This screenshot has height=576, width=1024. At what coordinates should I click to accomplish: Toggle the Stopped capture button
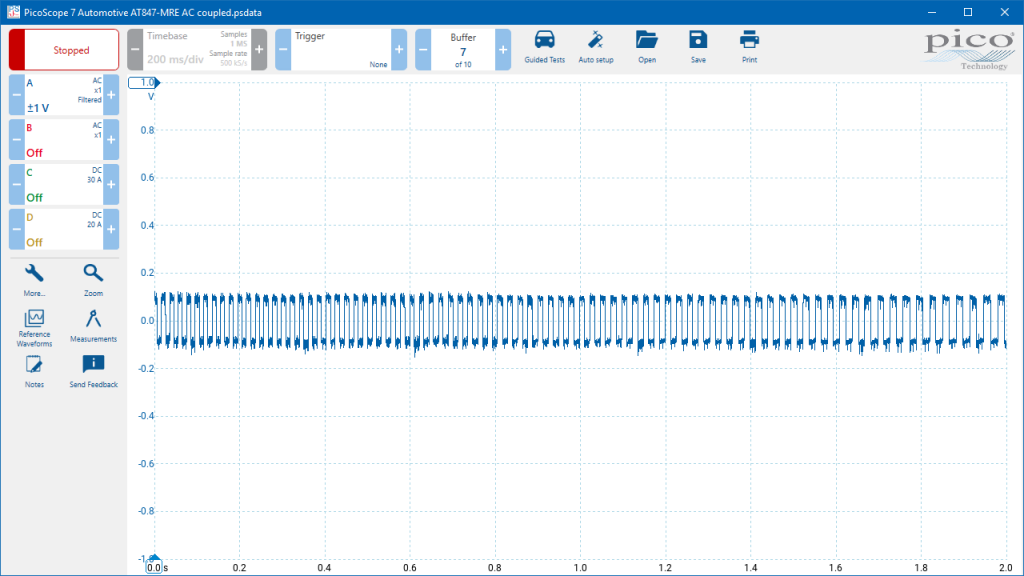coord(64,50)
